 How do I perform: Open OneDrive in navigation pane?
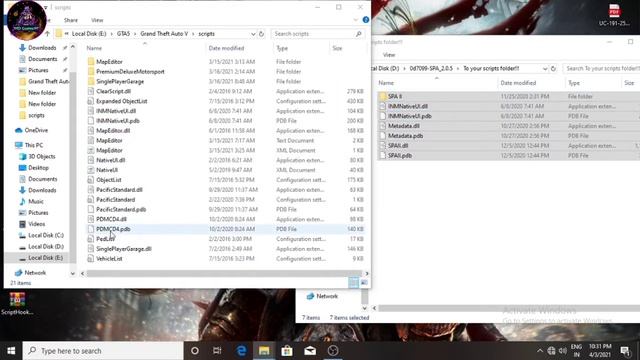coord(36,130)
